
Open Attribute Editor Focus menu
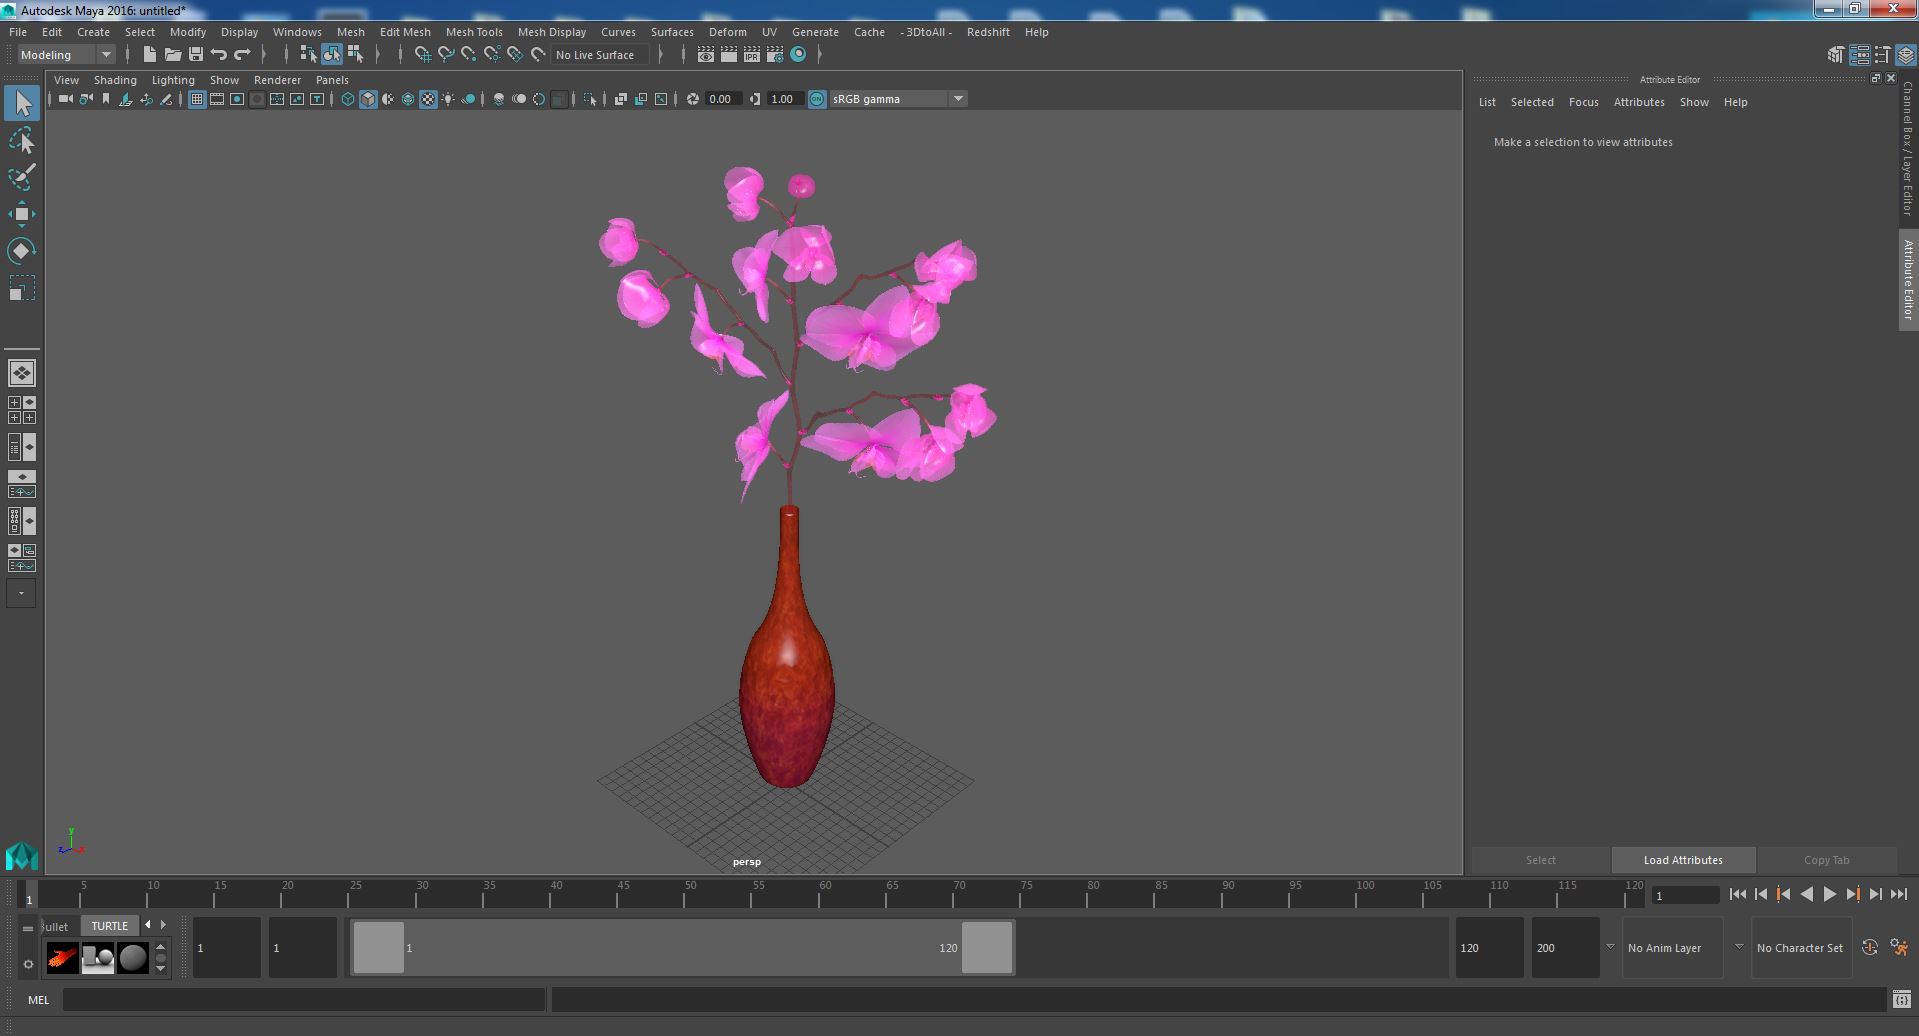[1583, 102]
